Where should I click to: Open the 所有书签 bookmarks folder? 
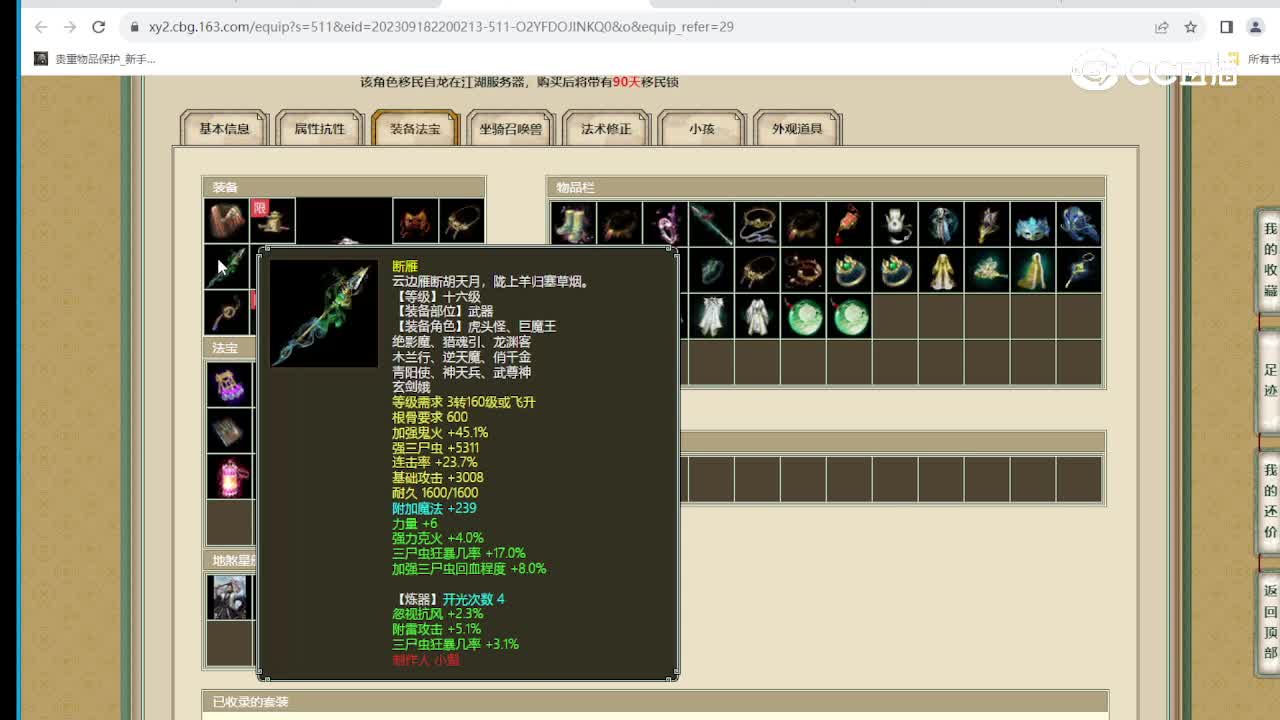point(1254,59)
